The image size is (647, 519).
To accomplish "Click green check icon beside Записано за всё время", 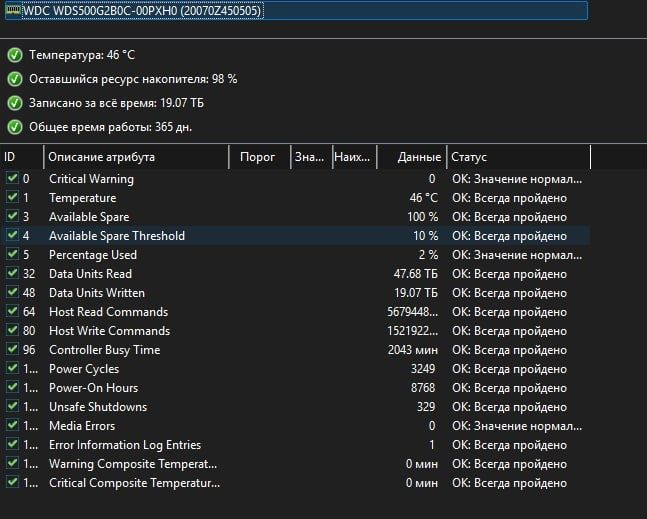I will [15, 103].
